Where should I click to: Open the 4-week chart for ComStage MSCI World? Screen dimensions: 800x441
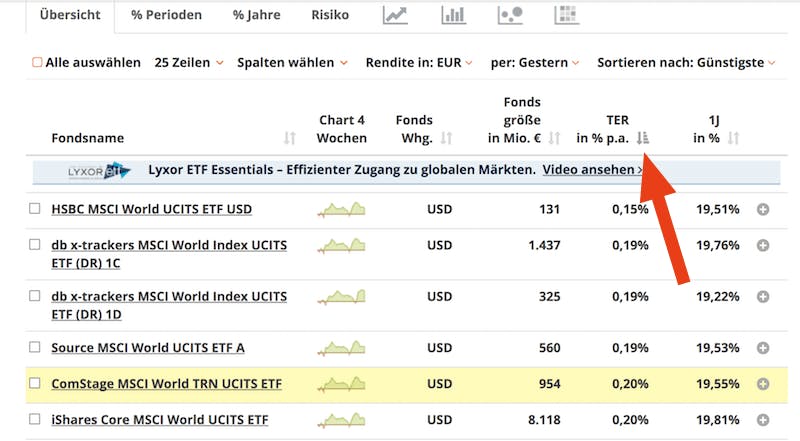tap(341, 384)
